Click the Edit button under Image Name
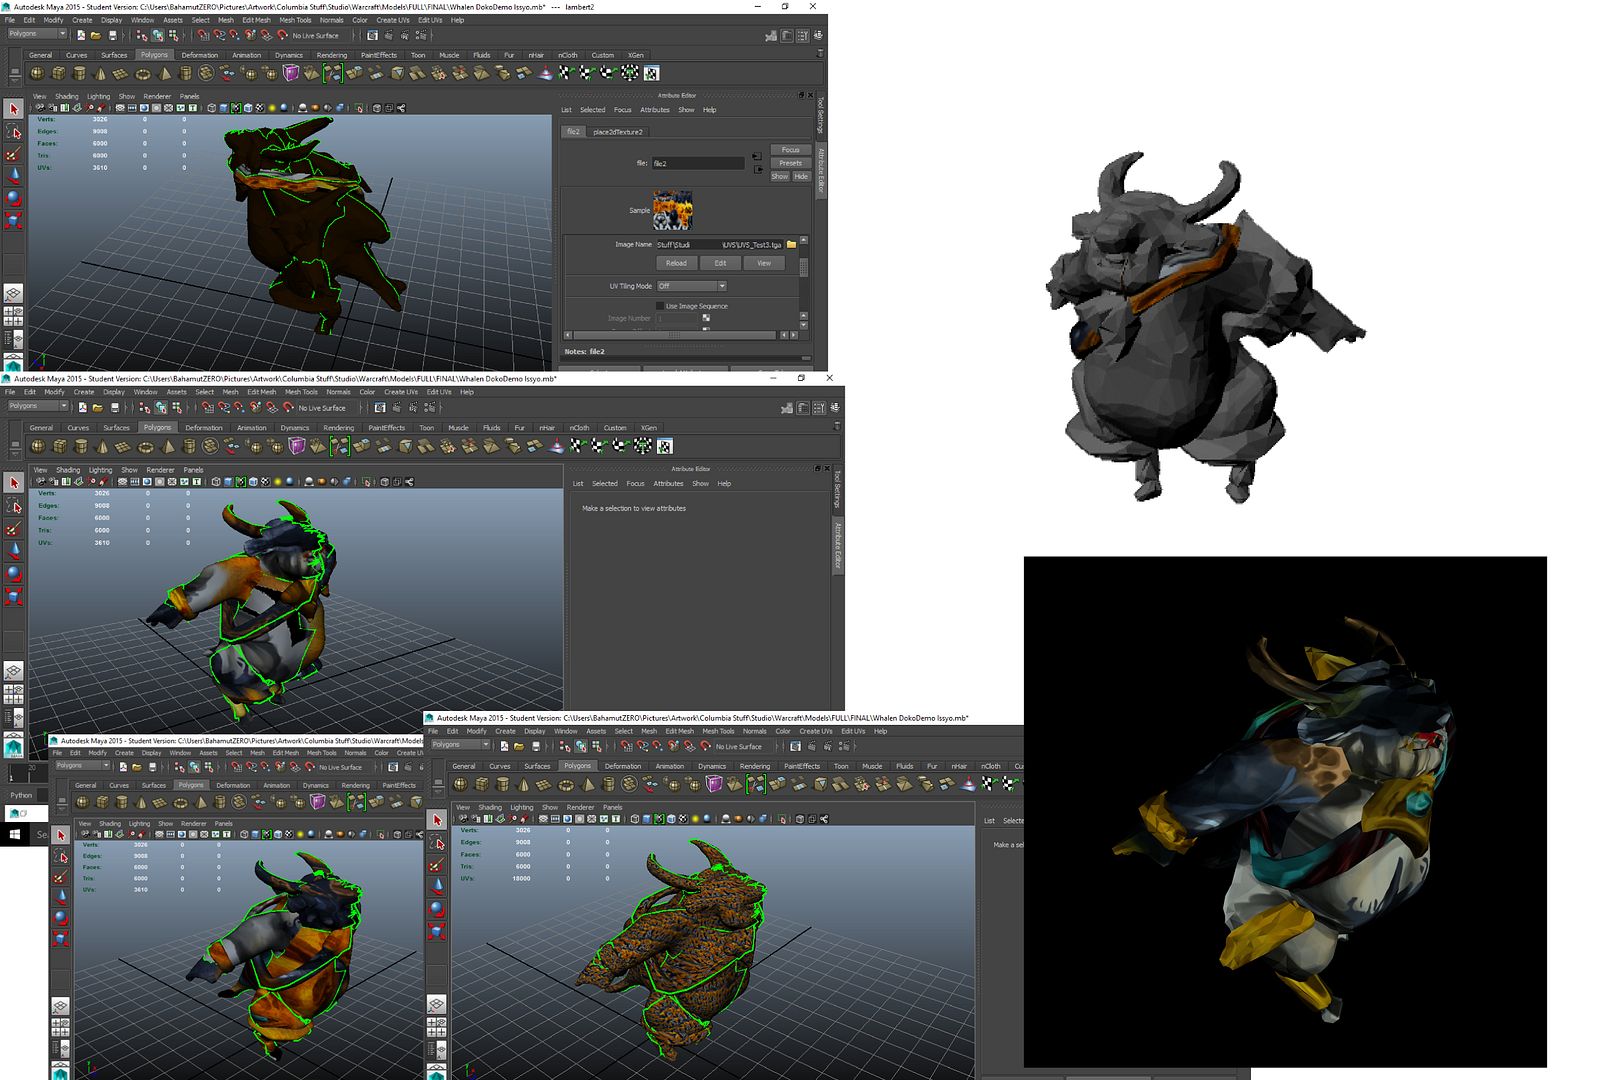Screen dimensions: 1620x1080 pos(720,263)
